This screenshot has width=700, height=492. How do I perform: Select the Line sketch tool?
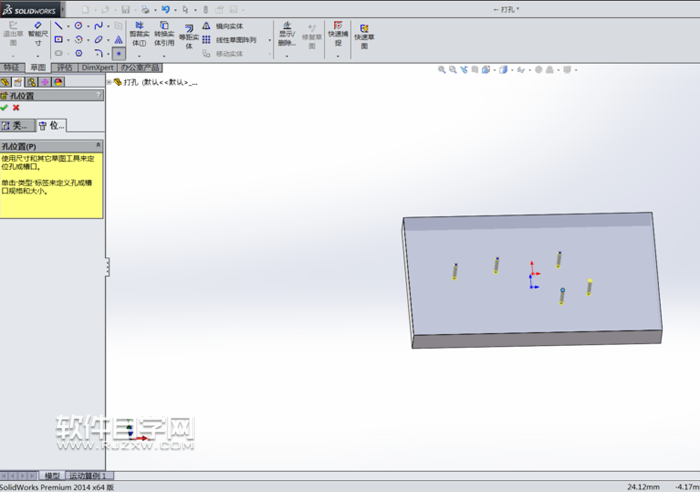pyautogui.click(x=58, y=26)
